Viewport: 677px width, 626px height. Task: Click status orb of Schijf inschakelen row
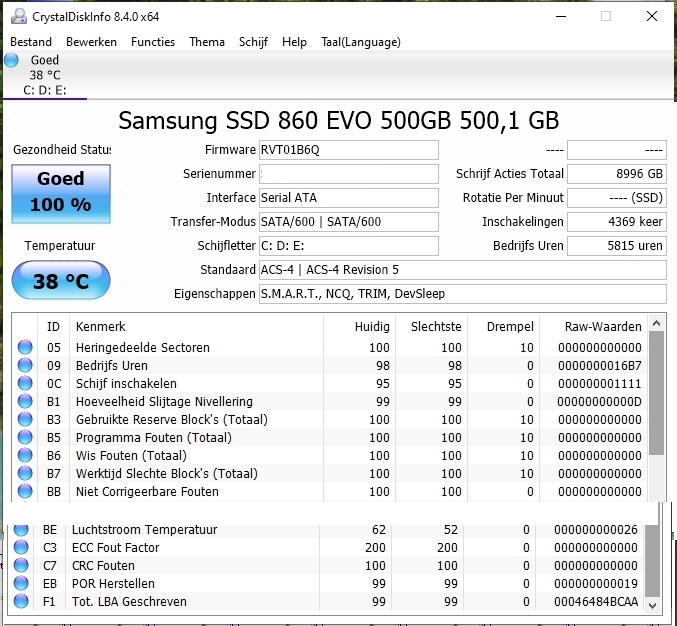pyautogui.click(x=25, y=383)
